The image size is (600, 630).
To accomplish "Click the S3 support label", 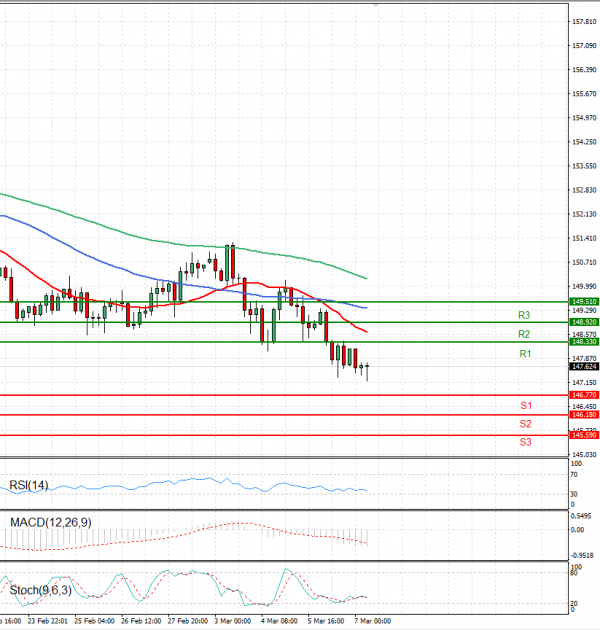I will click(525, 442).
